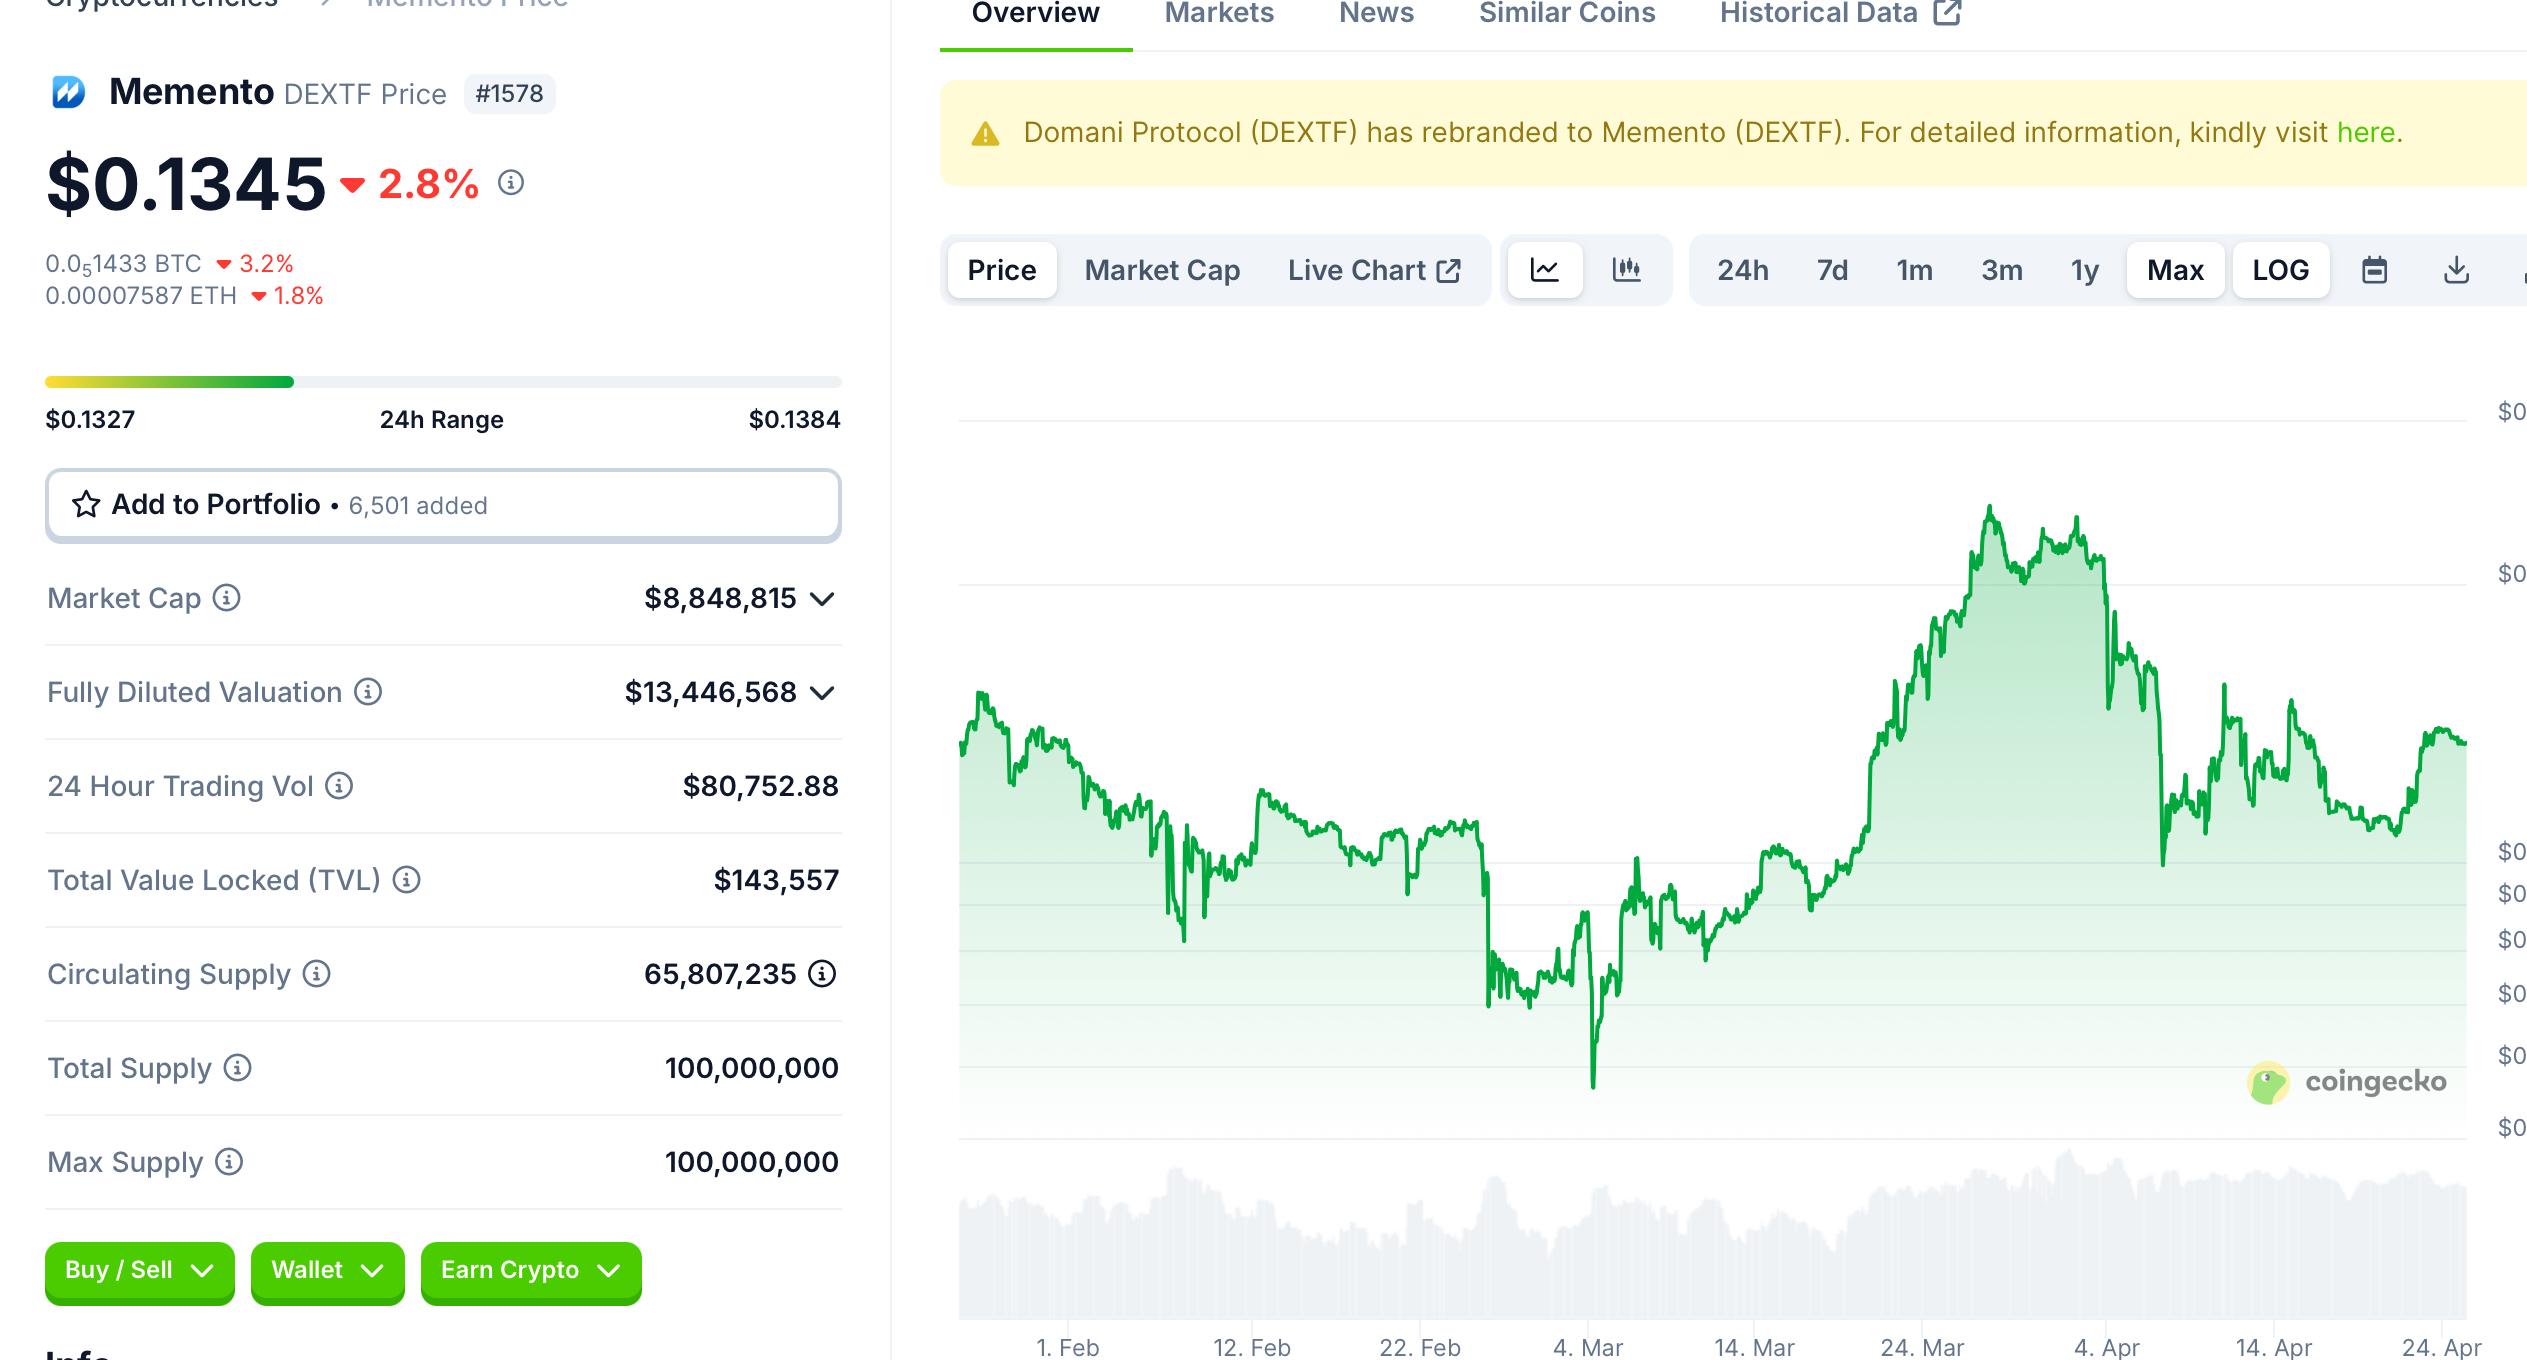Click the 4. Mar date label on chart axis
Screen dimensions: 2527x1360
tap(1588, 1347)
